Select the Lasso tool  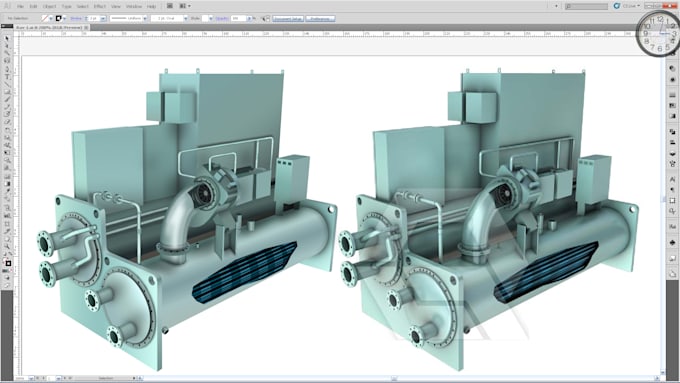[x=7, y=60]
